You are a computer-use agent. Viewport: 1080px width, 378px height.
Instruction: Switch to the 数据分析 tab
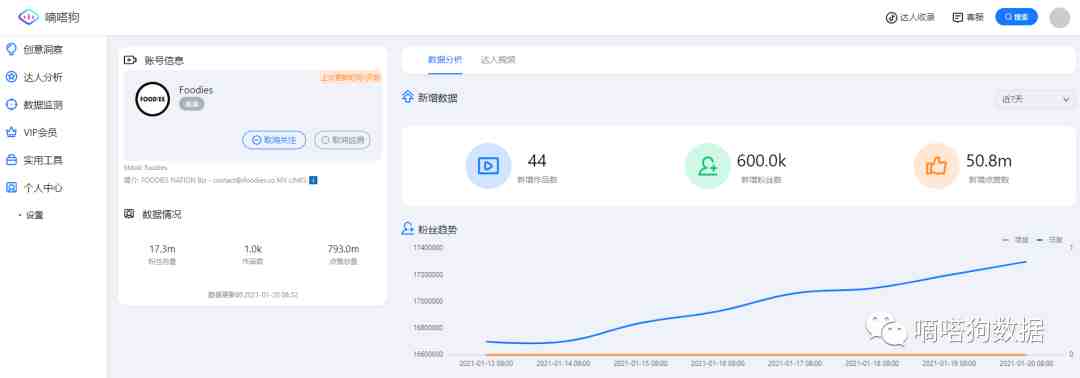445,60
